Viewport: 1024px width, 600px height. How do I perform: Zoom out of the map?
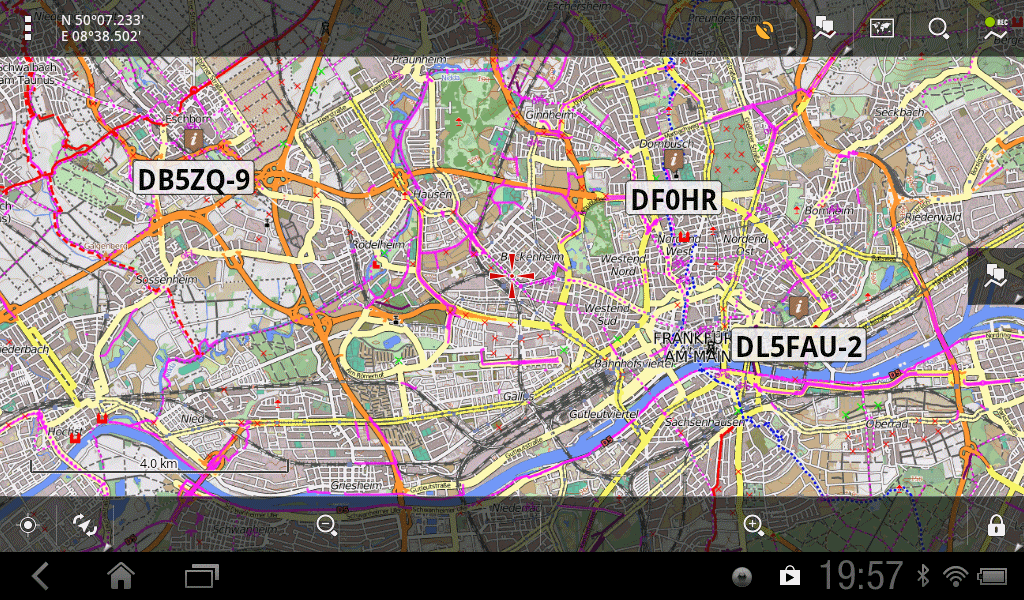(x=327, y=525)
